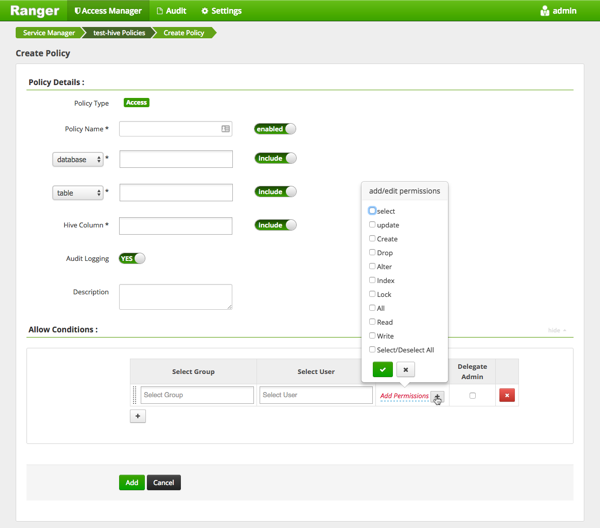Click the Select Group column header
This screenshot has height=528, width=600.
(x=193, y=372)
